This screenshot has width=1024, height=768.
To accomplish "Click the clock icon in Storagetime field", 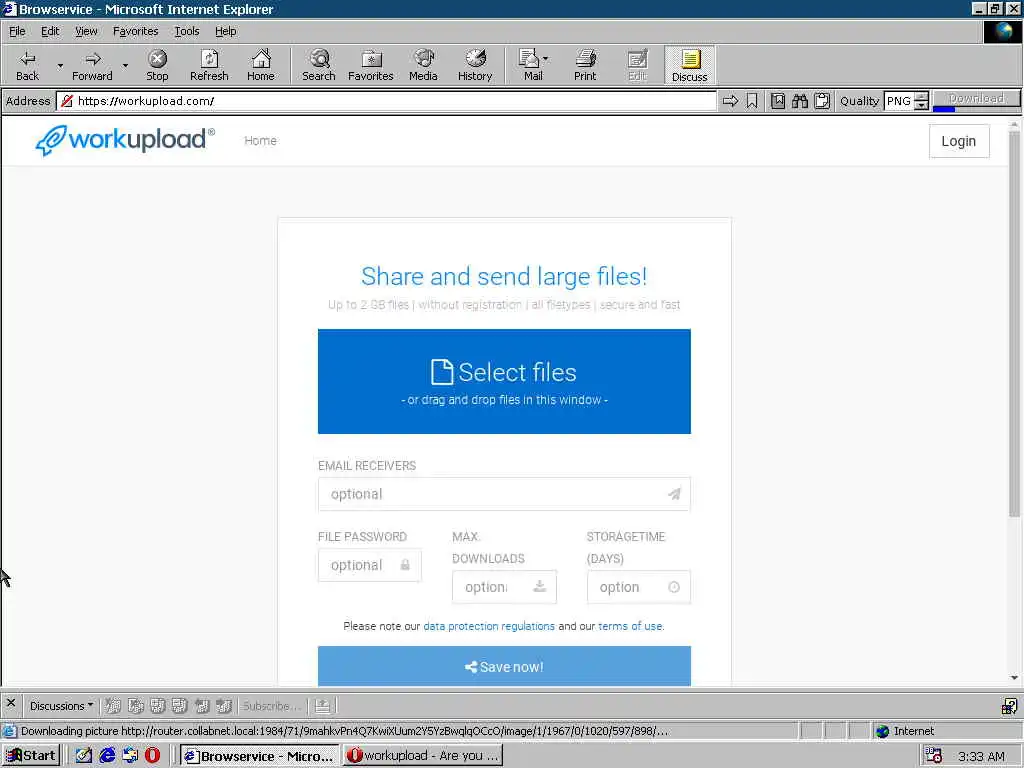I will point(674,587).
